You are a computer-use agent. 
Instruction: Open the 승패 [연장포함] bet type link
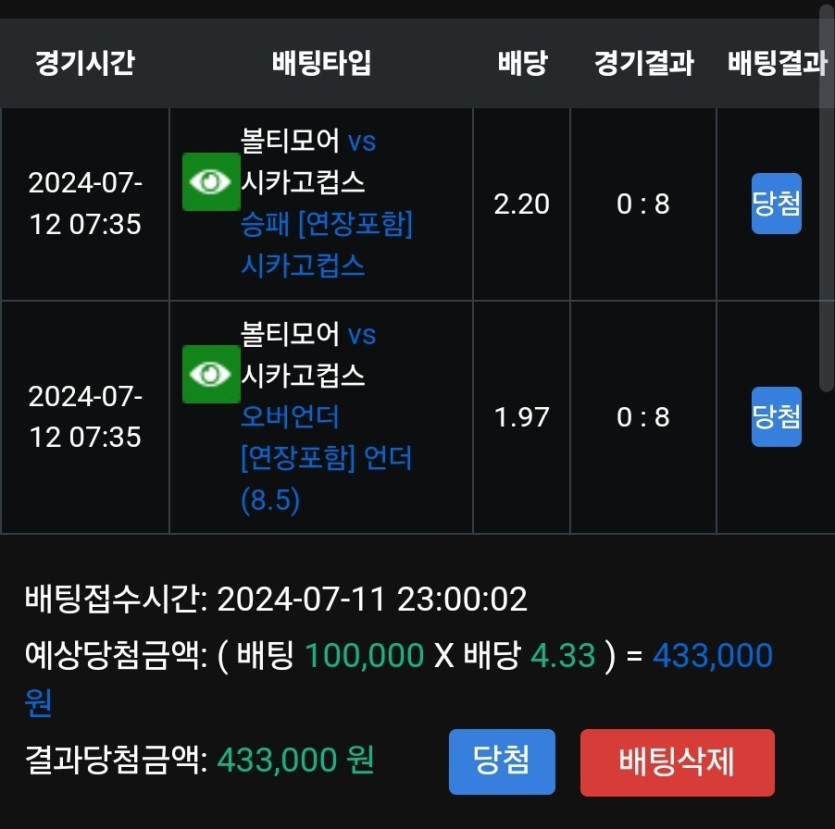(x=326, y=224)
